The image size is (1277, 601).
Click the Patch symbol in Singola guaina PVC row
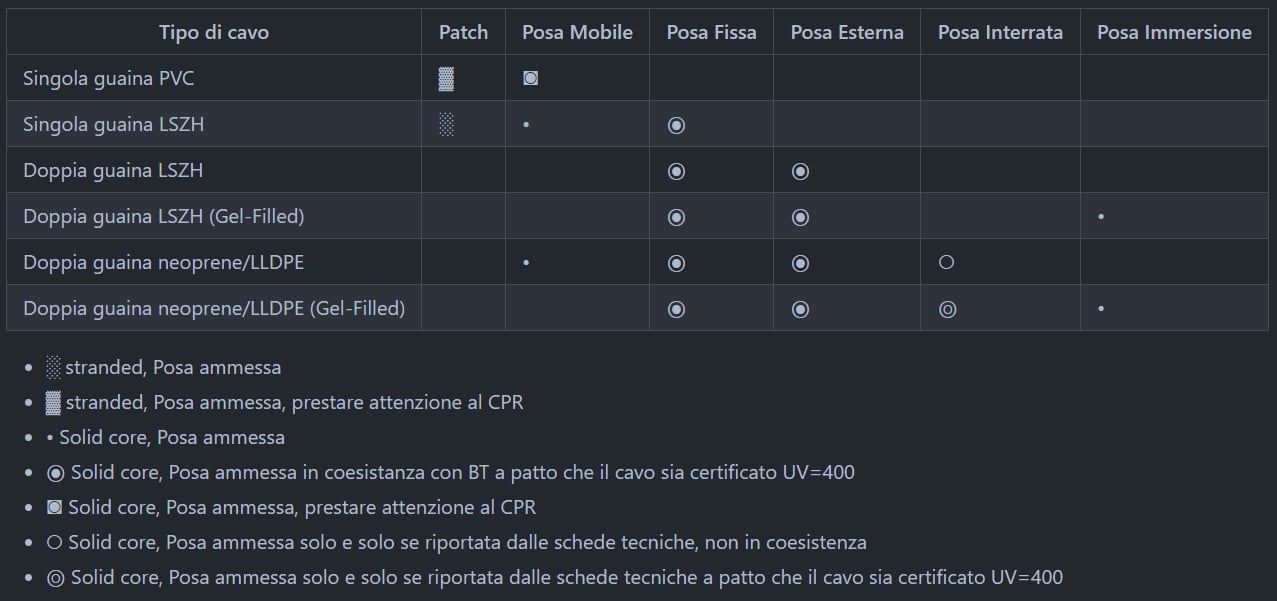446,78
